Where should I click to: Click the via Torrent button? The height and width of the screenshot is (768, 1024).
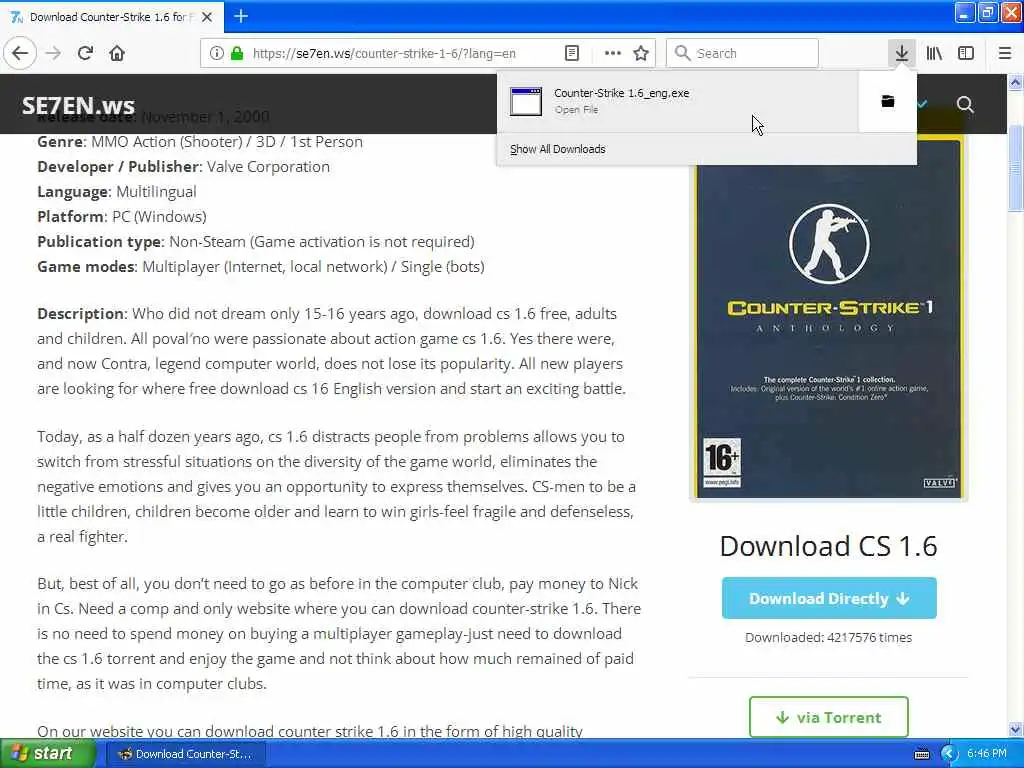click(829, 717)
